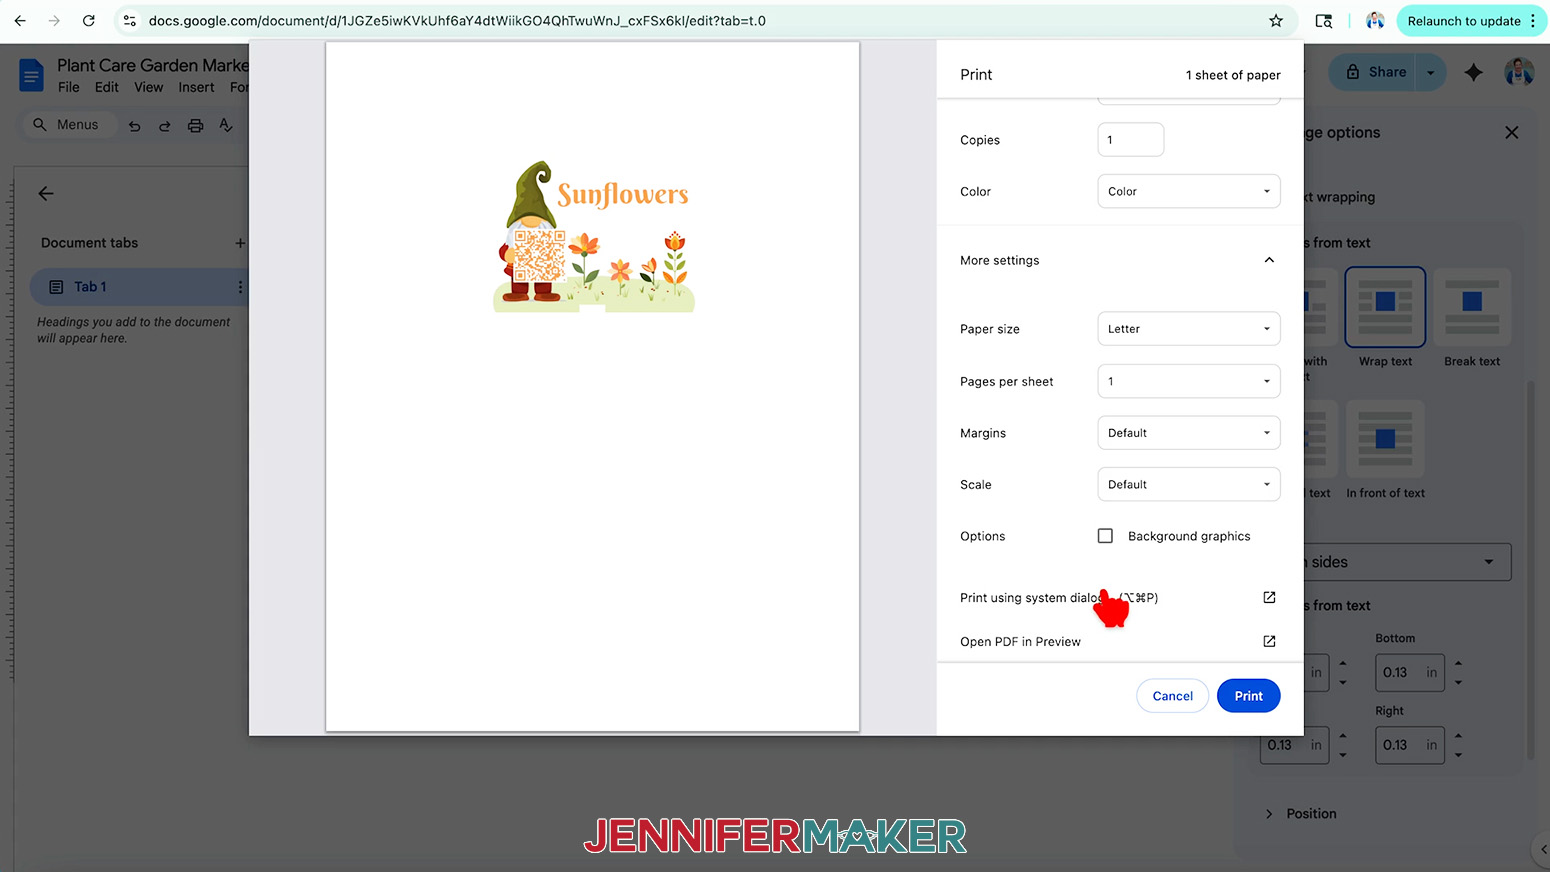Screen dimensions: 1550x872
Task: Click the Print button
Action: click(x=1248, y=696)
